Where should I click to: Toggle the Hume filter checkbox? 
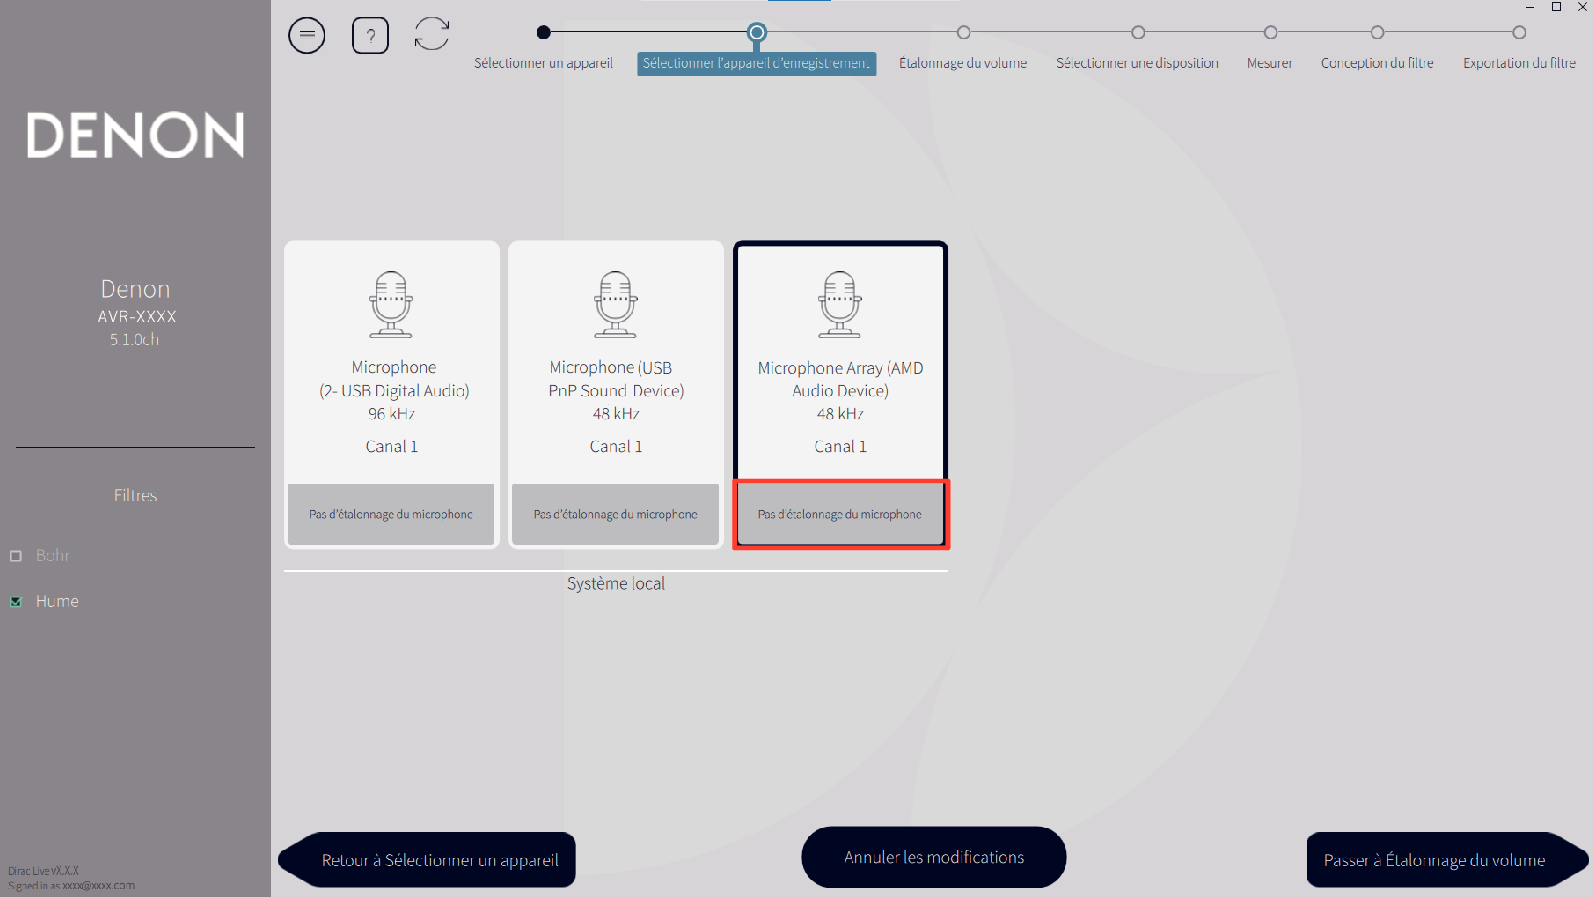pyautogui.click(x=16, y=602)
